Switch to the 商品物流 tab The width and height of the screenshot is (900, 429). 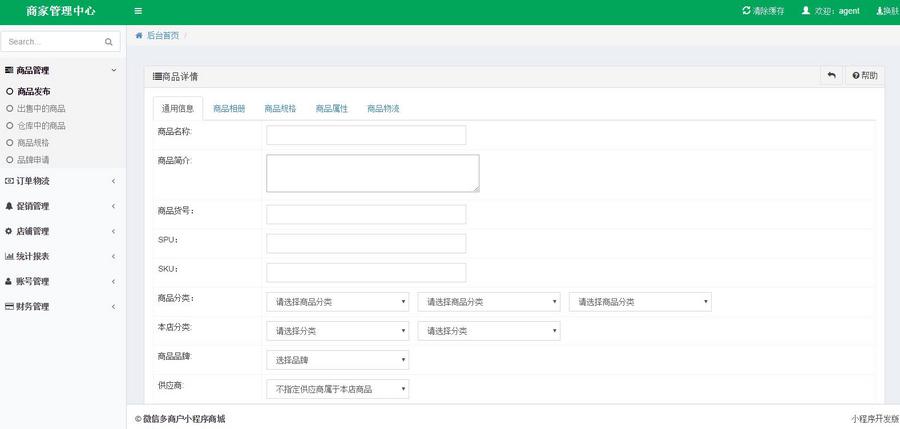383,109
